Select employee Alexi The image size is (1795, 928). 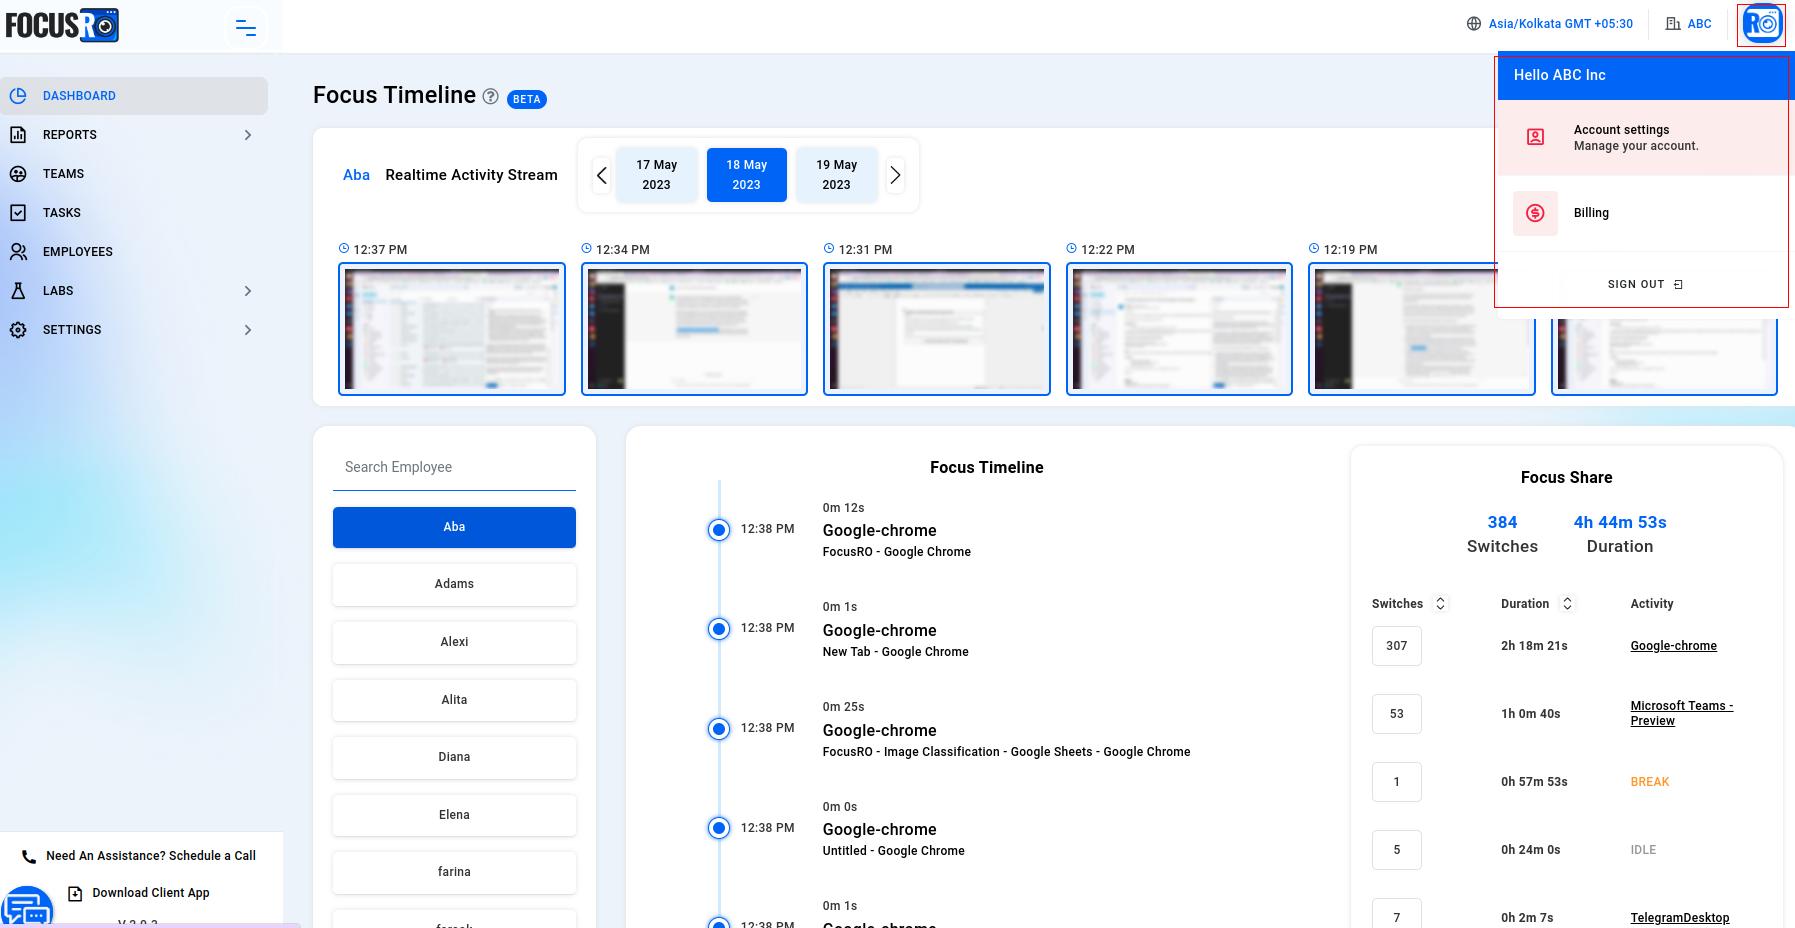point(454,642)
